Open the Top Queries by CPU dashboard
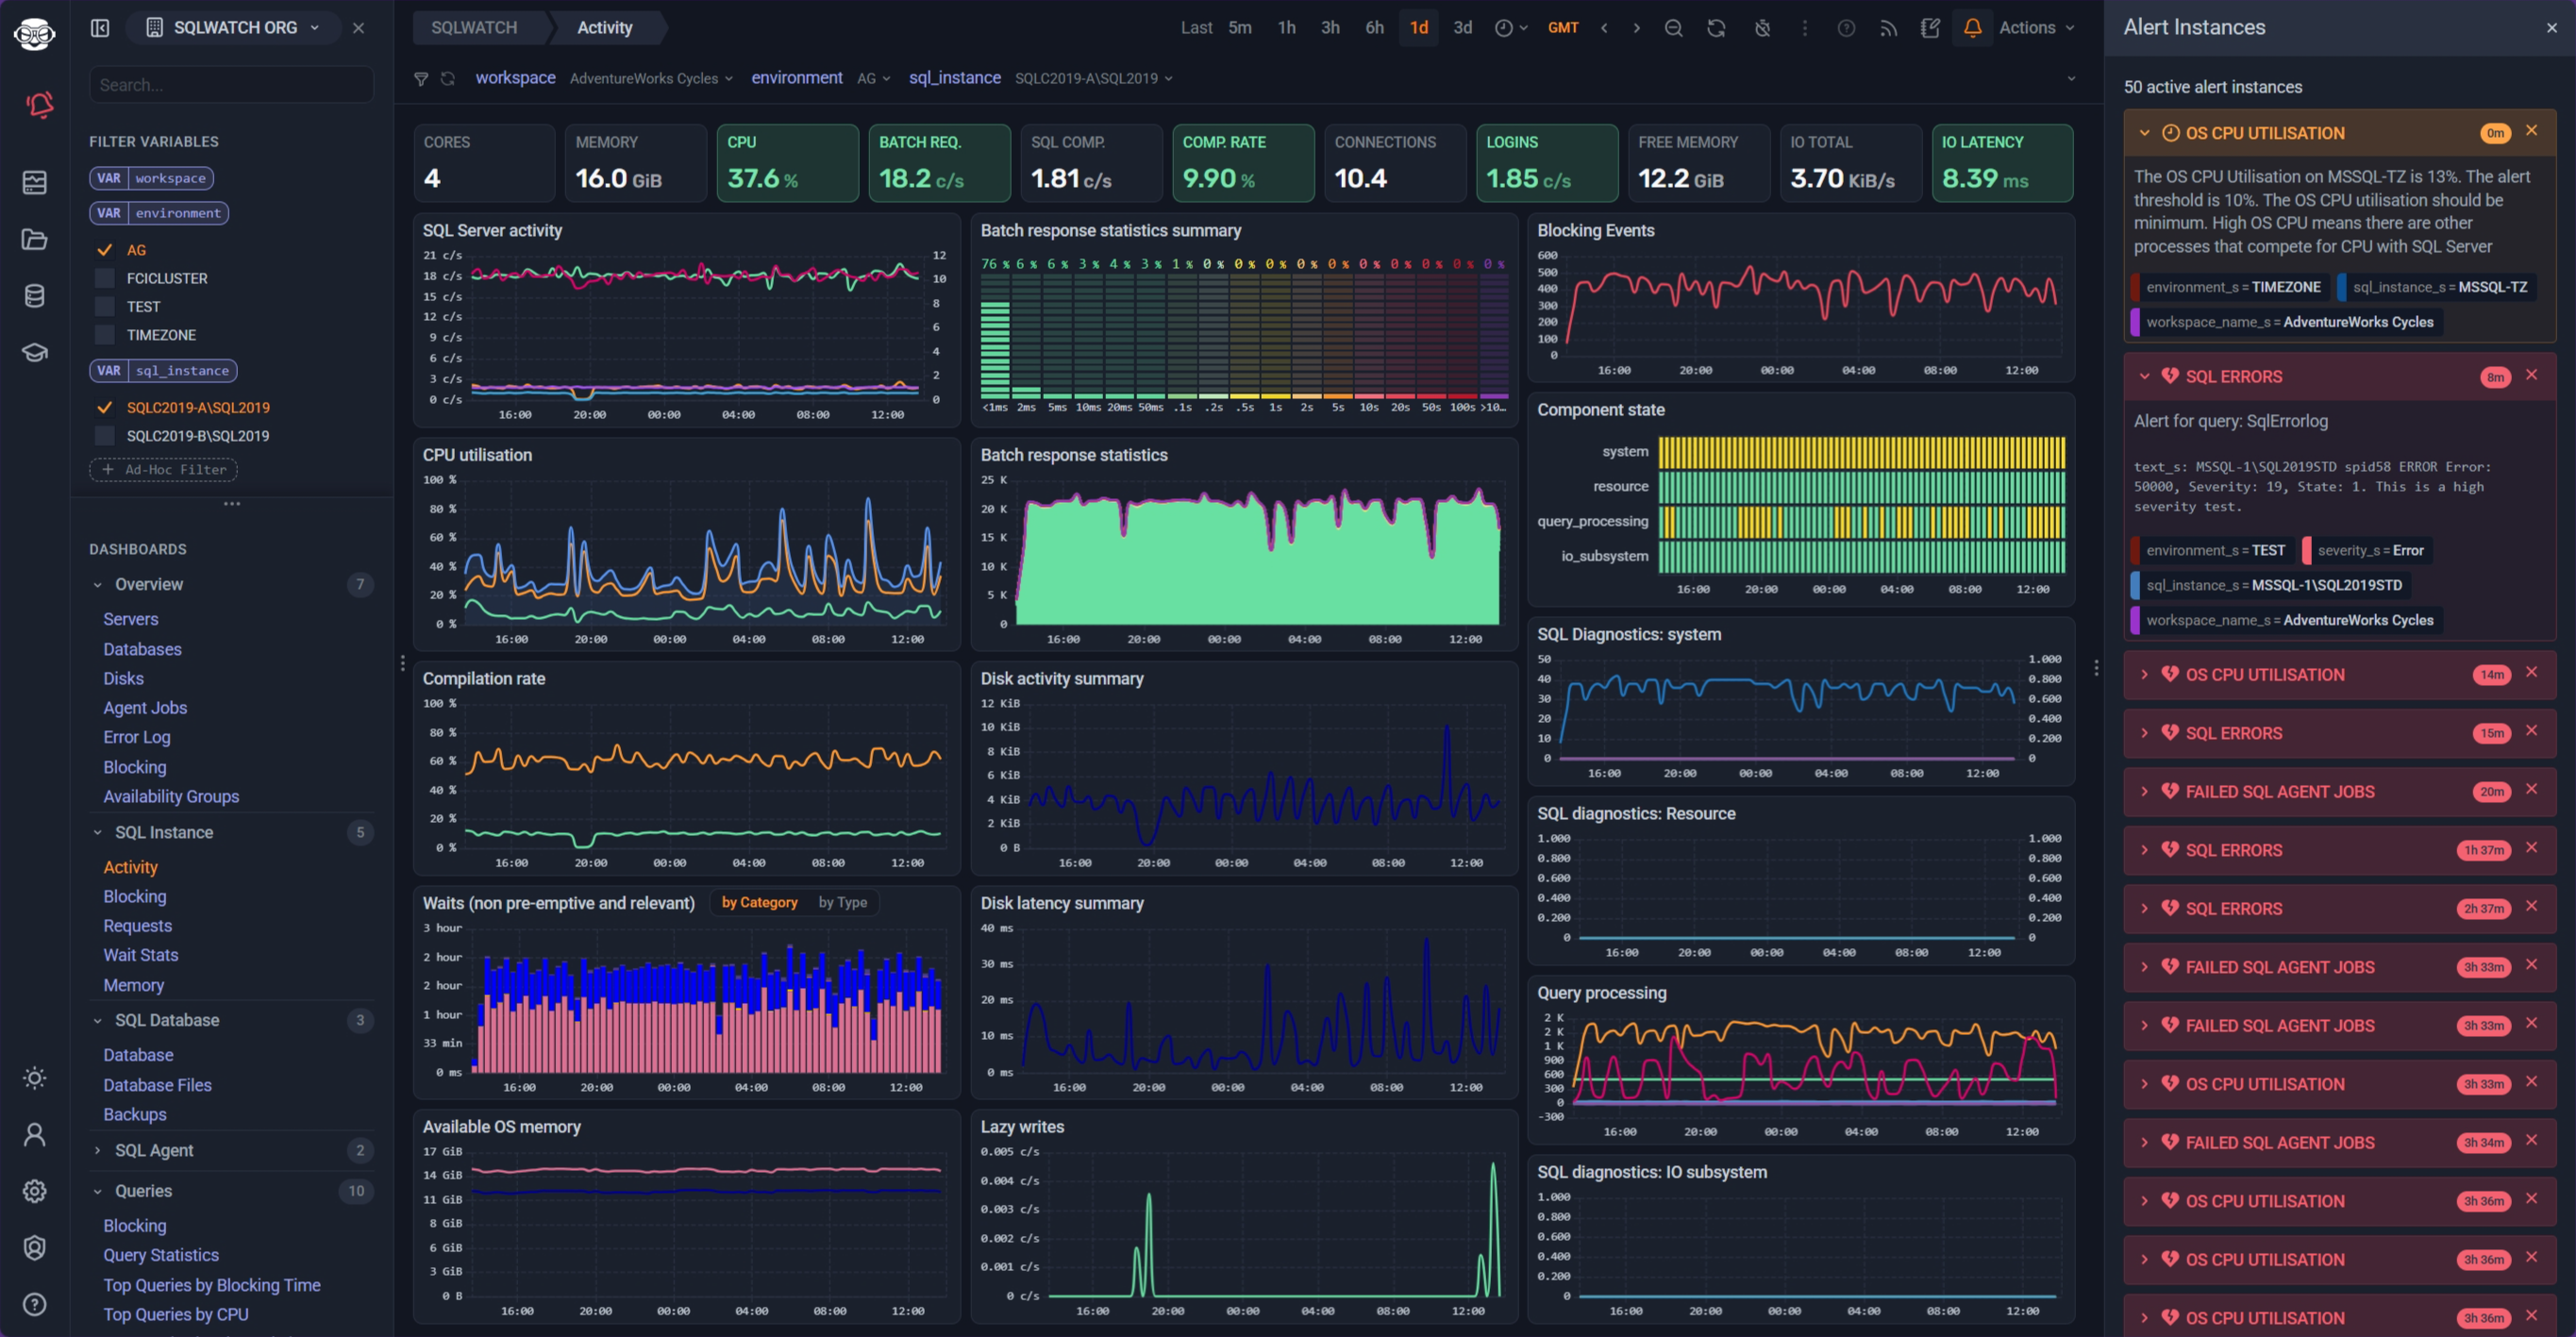Viewport: 2576px width, 1337px height. 176,1314
